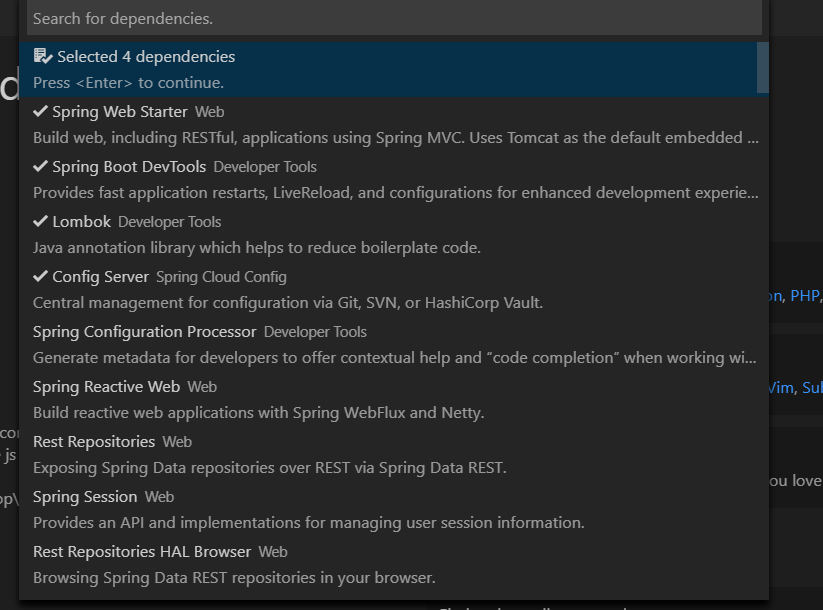Deselect the Spring Web Starter checkmark
This screenshot has width=823, height=610.
pyautogui.click(x=40, y=111)
